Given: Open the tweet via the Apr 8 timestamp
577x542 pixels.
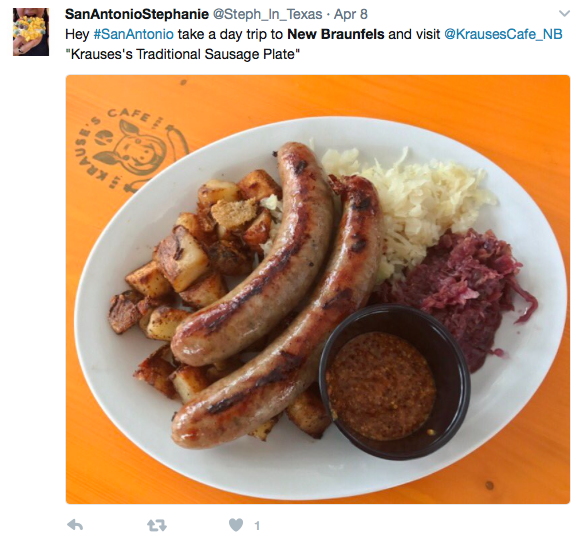Looking at the screenshot, I should coord(350,14).
